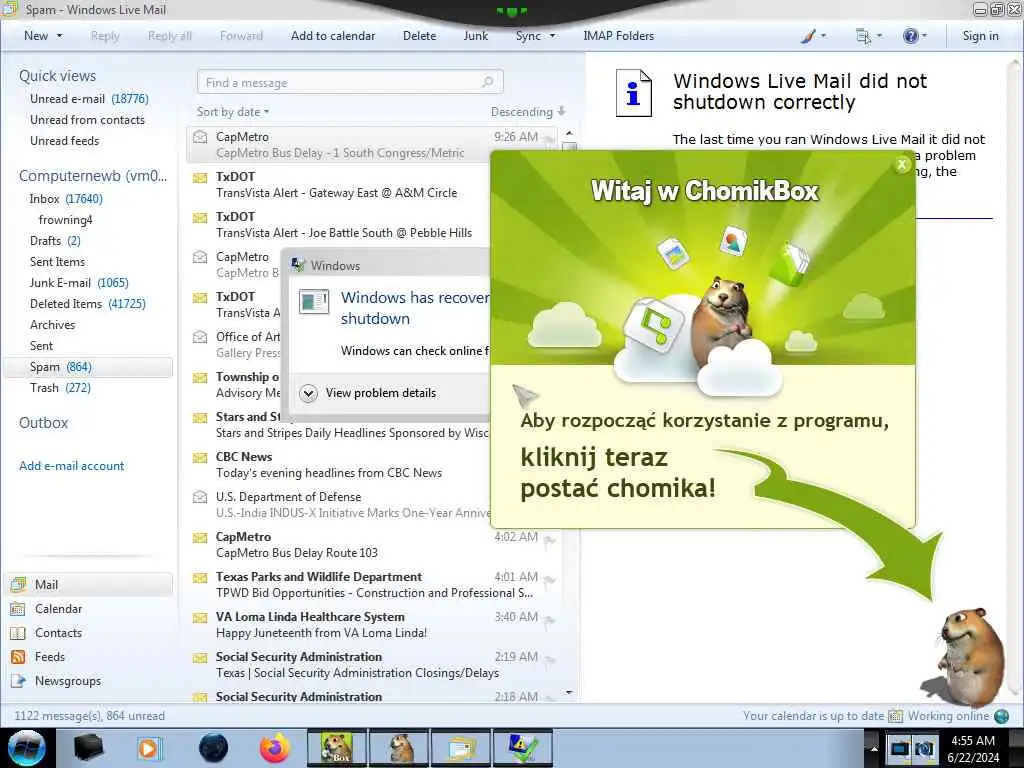1024x768 pixels.
Task: Open the Archives folder
Action: (52, 325)
